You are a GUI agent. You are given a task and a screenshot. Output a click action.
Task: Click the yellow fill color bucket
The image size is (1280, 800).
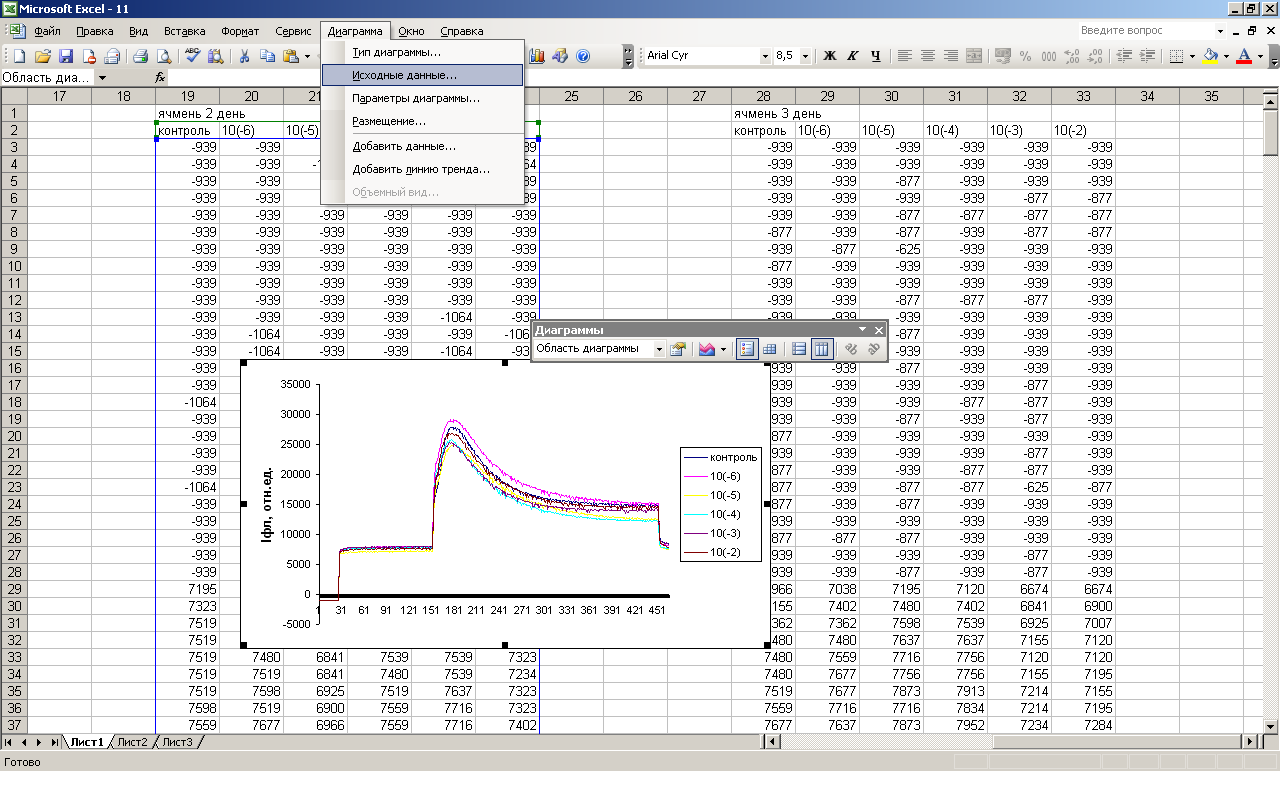pos(1210,56)
